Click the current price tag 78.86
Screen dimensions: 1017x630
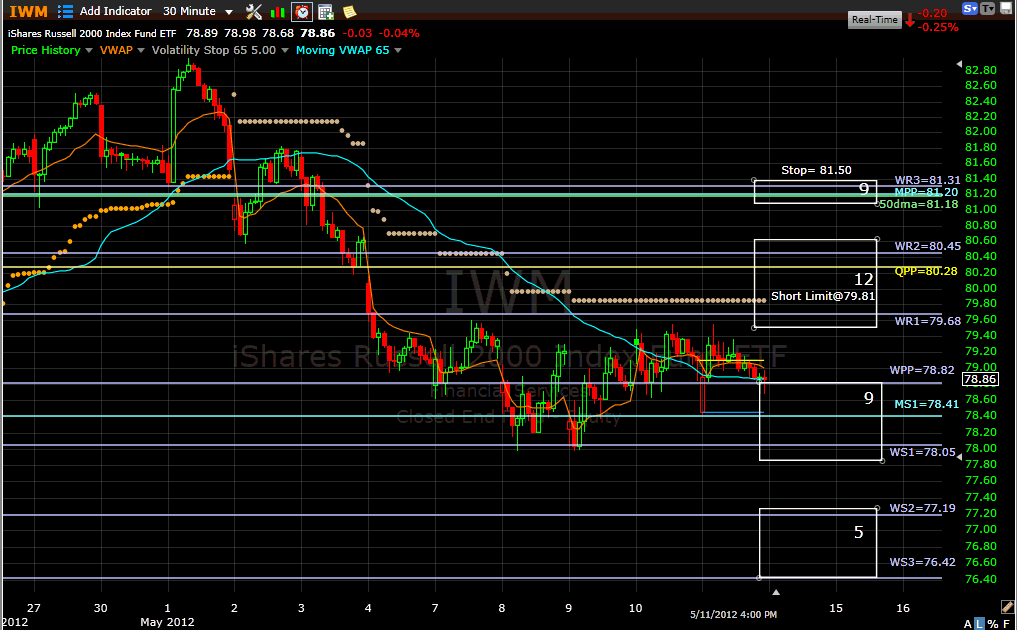pos(980,380)
